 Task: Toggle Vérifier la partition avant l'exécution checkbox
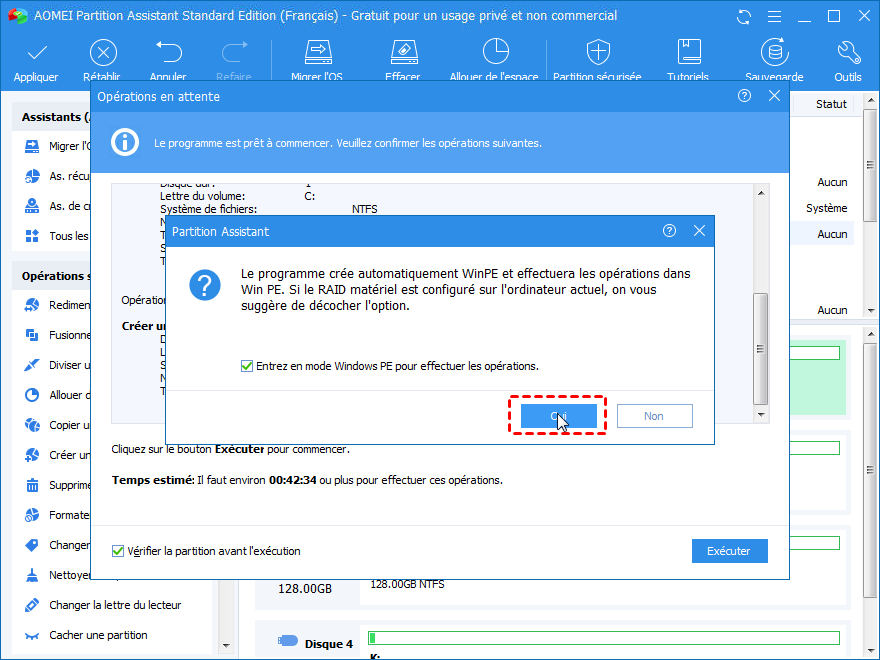117,551
